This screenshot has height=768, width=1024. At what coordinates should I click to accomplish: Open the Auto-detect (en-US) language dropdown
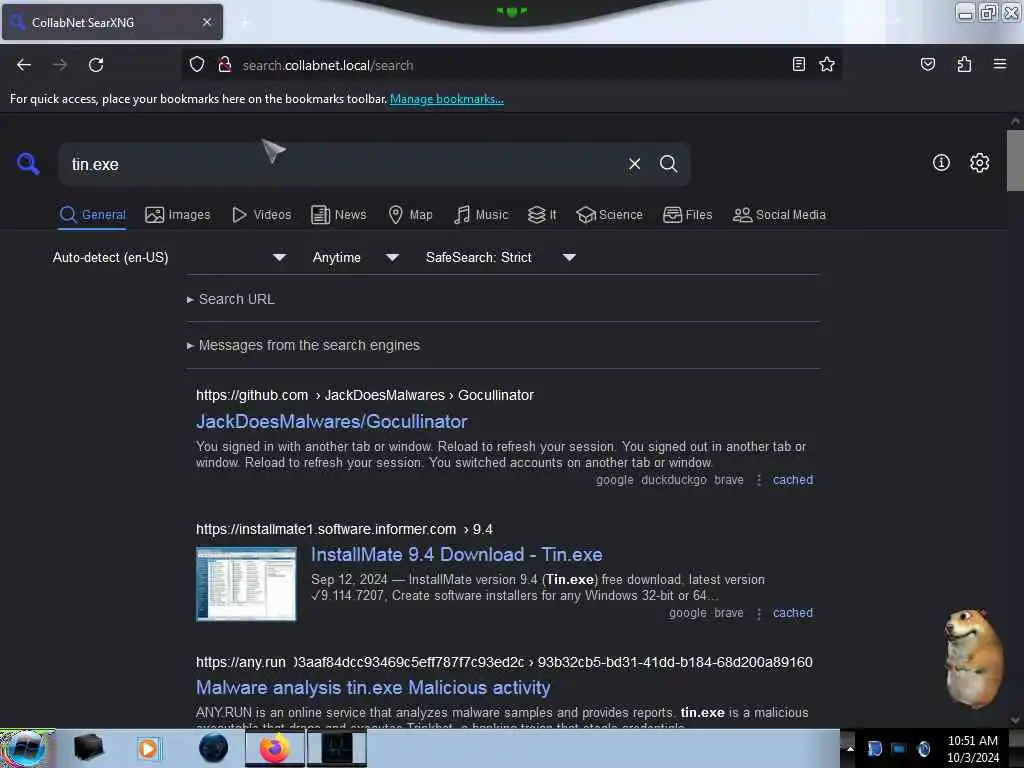coord(169,257)
